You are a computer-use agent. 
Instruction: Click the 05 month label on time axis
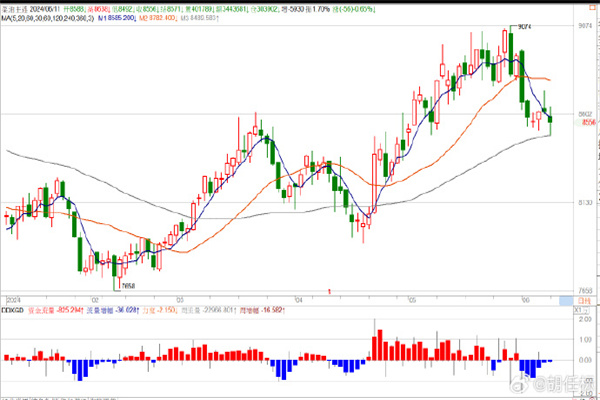point(411,299)
